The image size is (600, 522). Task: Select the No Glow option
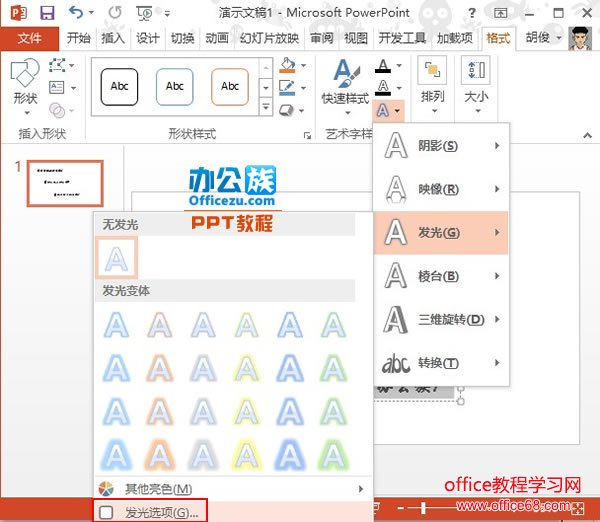[x=116, y=258]
